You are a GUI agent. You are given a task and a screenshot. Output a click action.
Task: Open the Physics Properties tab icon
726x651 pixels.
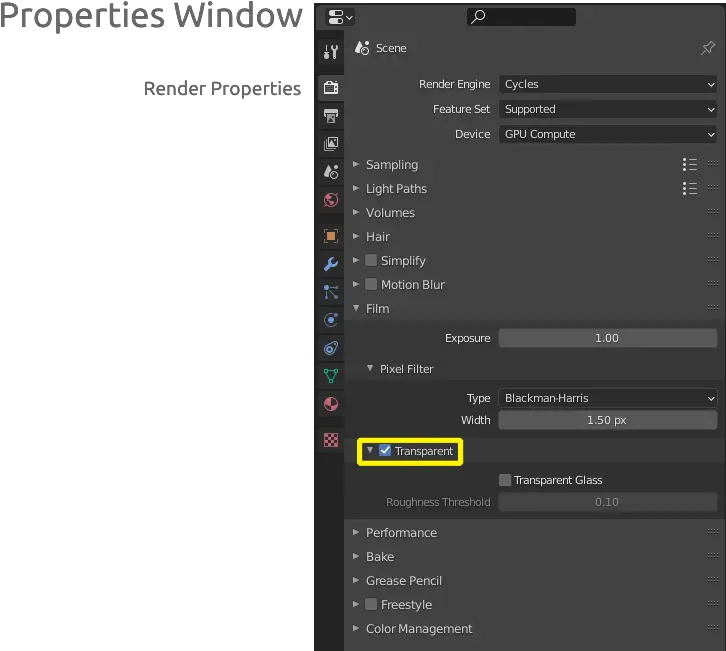331,320
